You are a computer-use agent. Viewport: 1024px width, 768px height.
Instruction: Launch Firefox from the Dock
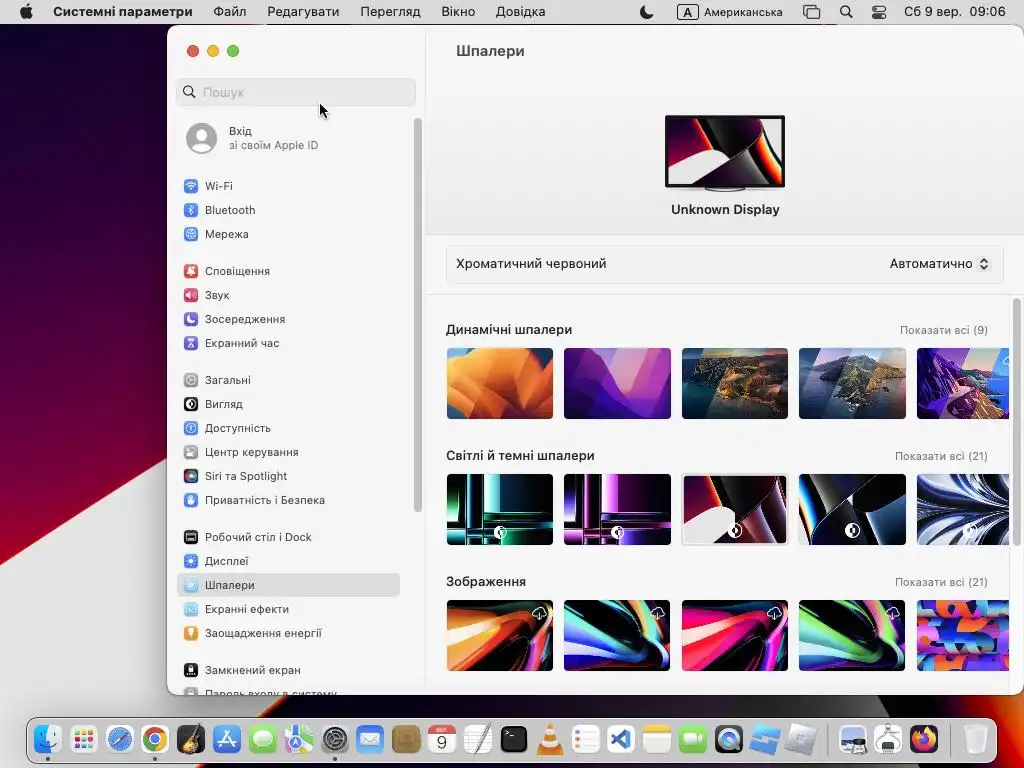coord(923,739)
